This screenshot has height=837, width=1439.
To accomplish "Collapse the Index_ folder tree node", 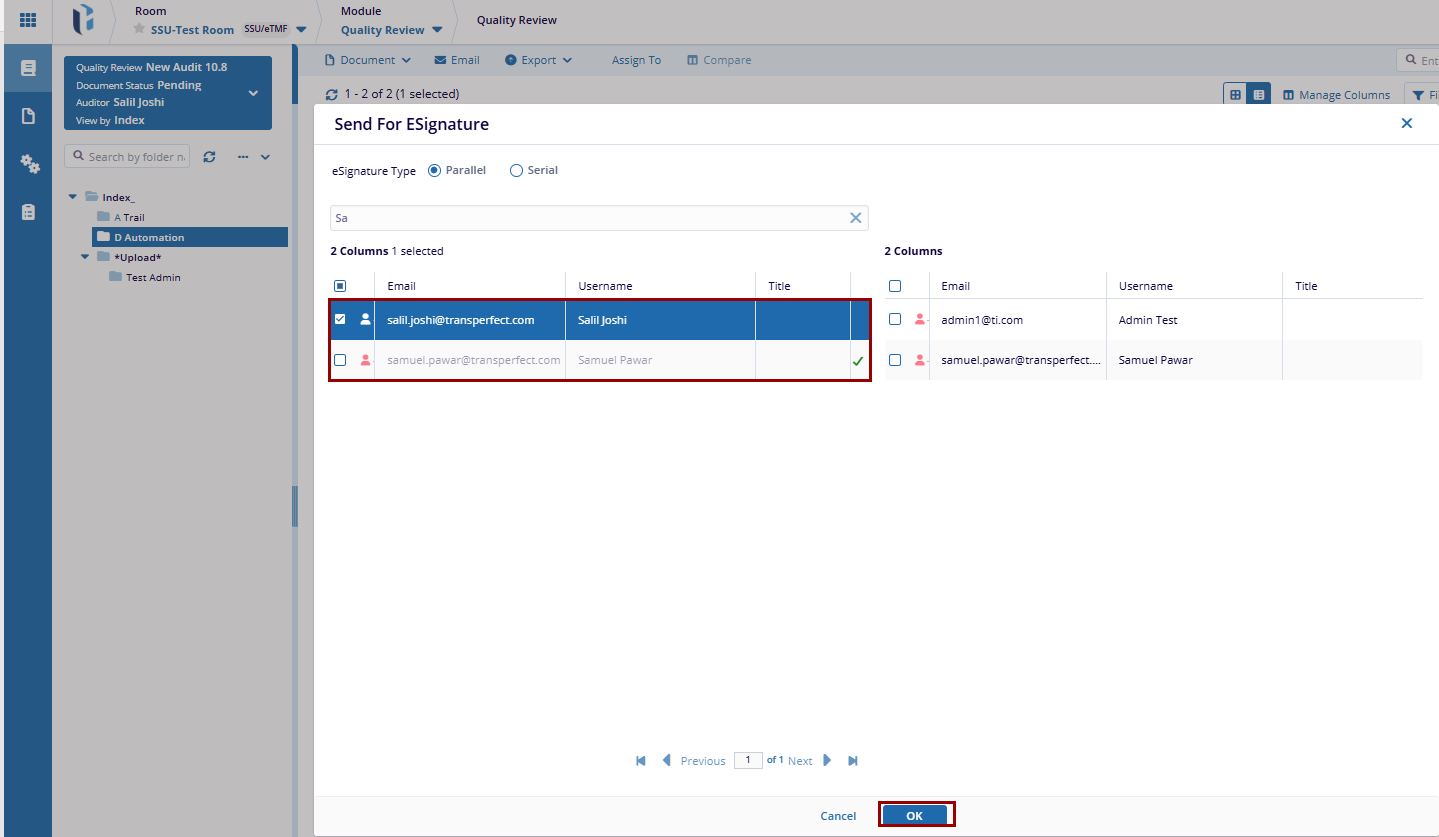I will (x=73, y=197).
